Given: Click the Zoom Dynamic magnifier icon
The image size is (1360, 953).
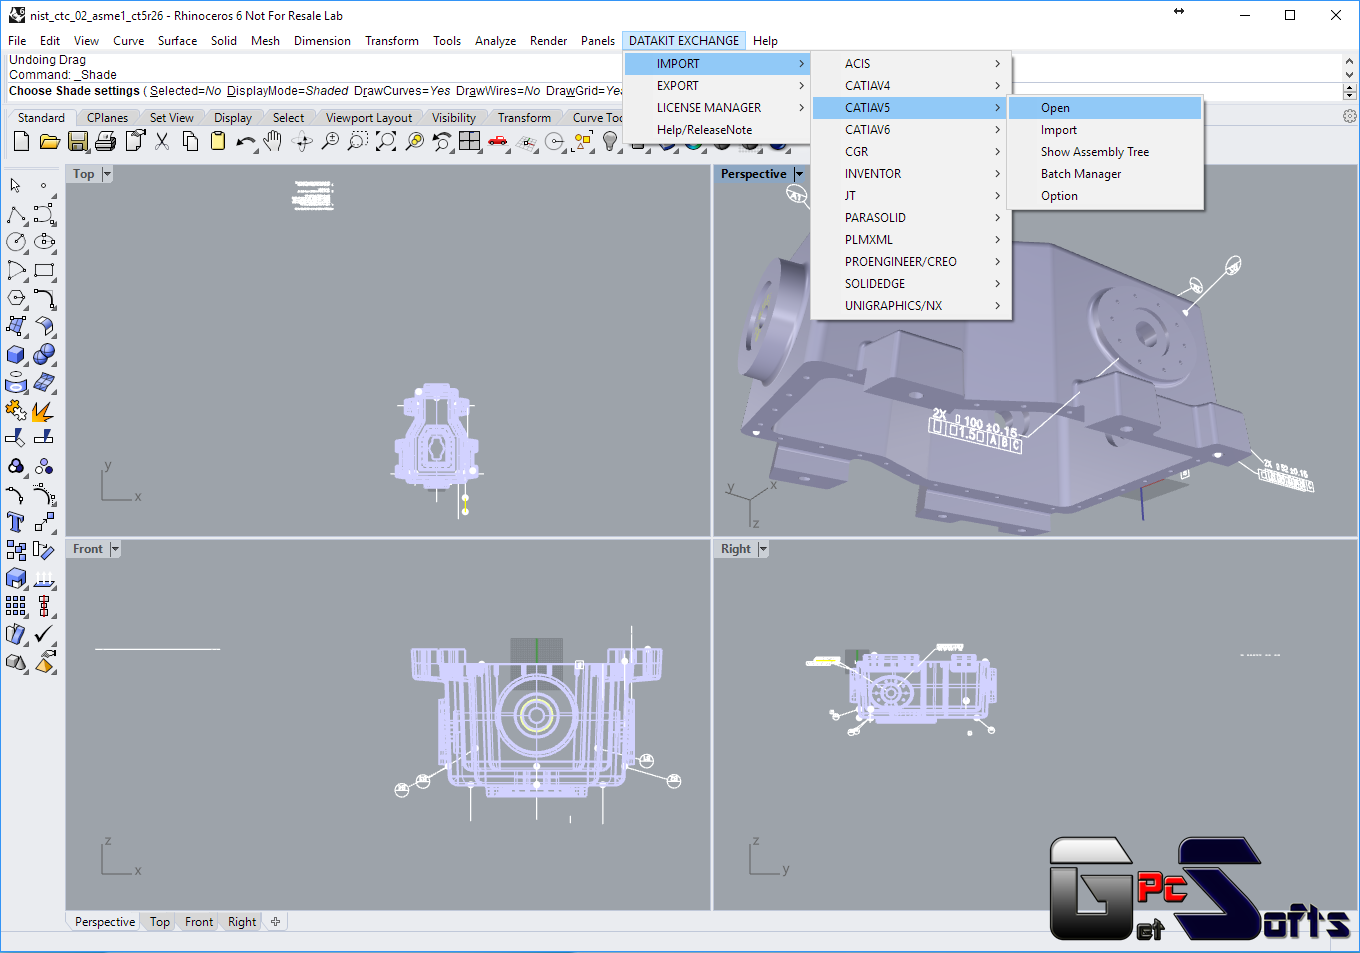Looking at the screenshot, I should (330, 142).
